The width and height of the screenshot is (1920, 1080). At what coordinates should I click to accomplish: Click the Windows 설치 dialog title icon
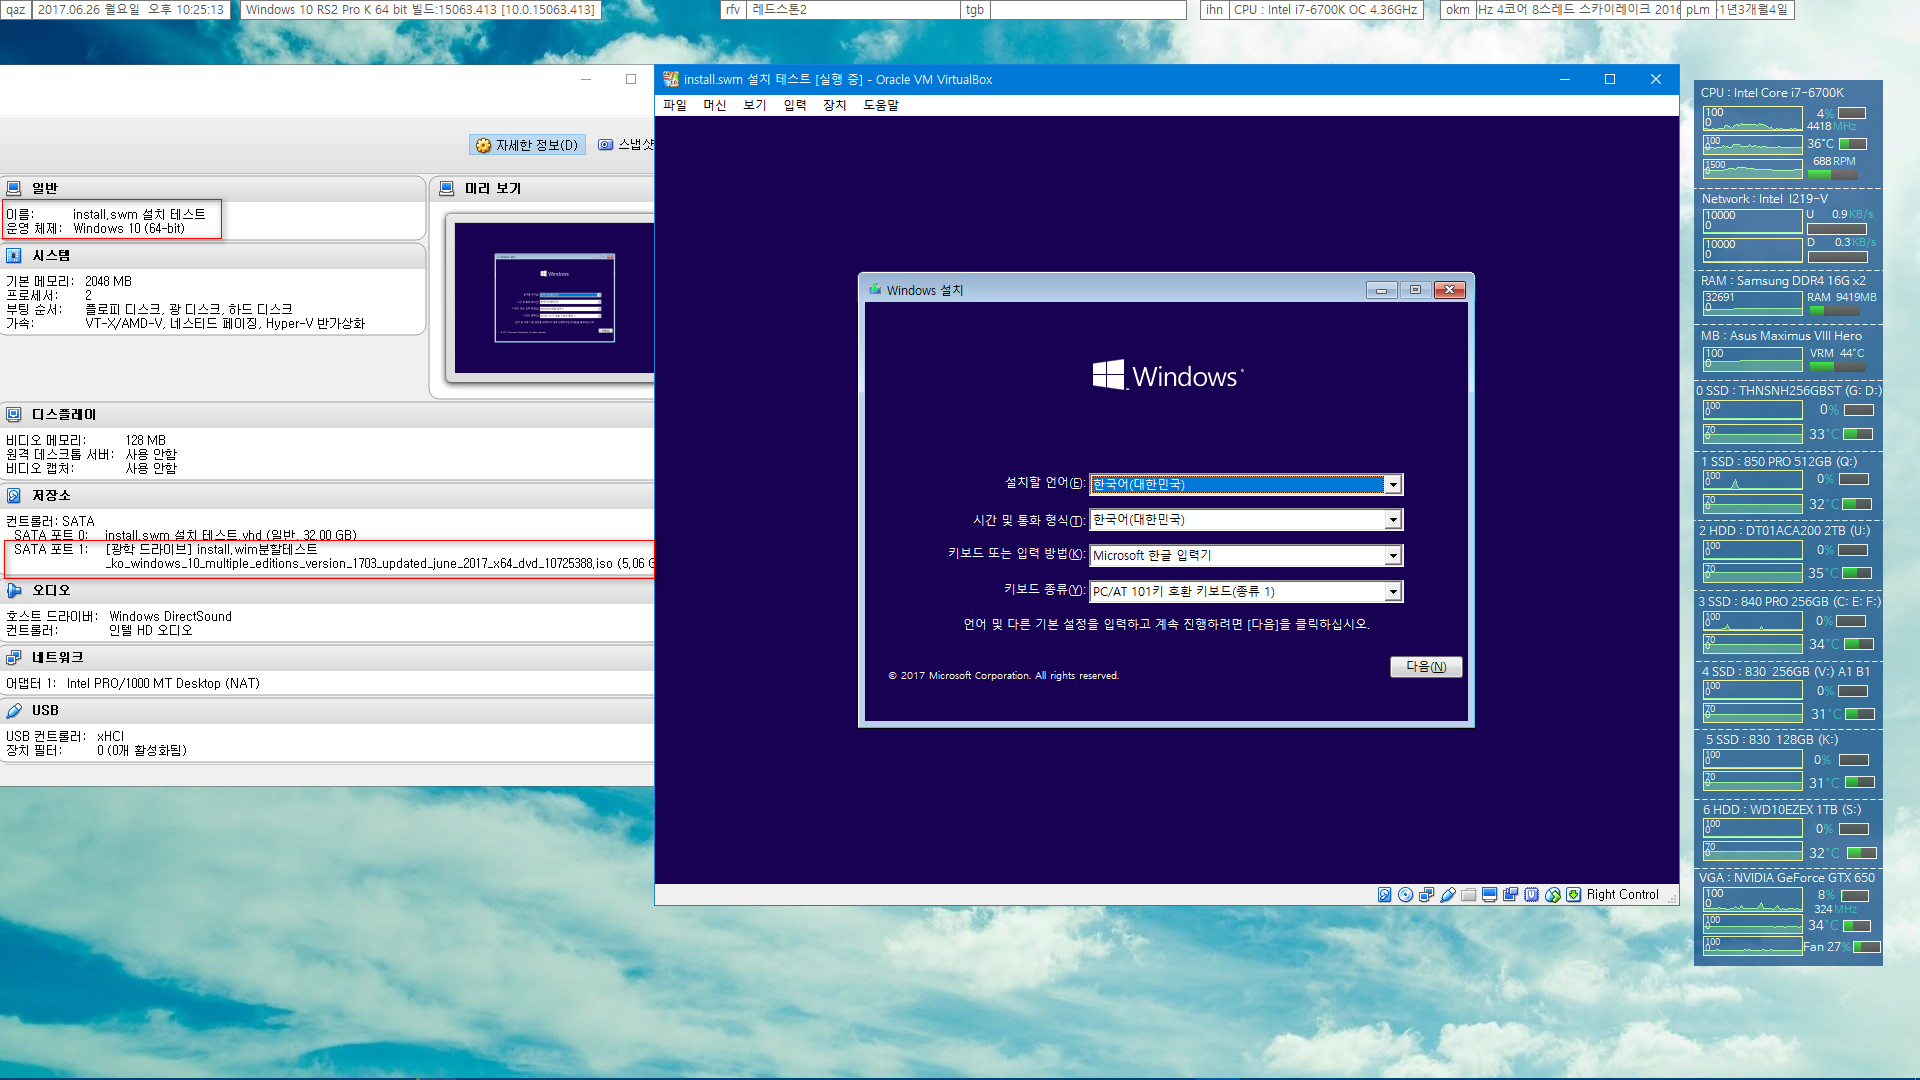click(876, 290)
